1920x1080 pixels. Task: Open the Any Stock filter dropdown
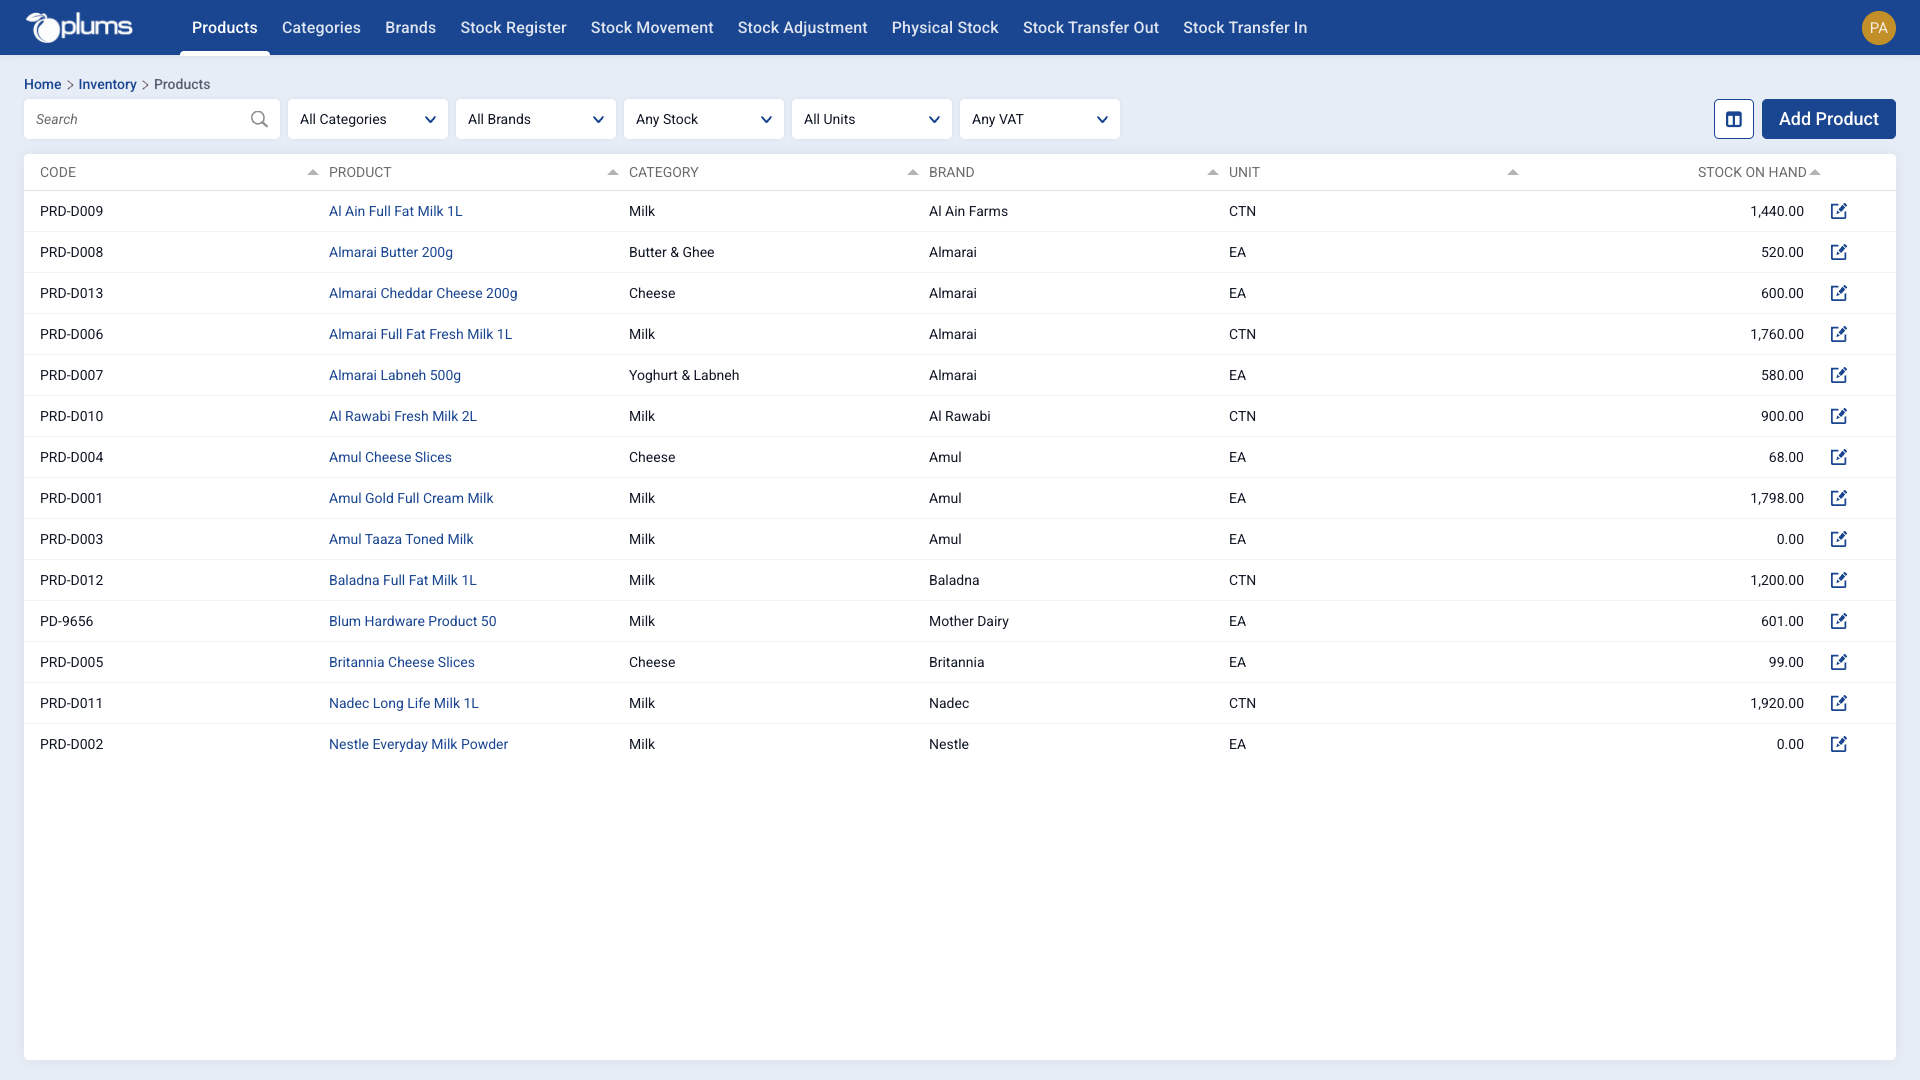click(704, 119)
